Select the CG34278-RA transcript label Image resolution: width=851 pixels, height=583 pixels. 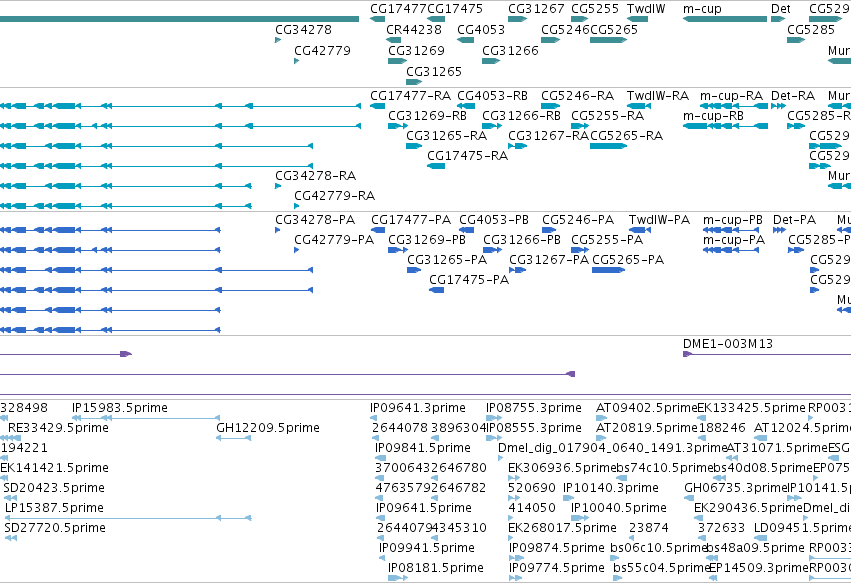pos(315,176)
